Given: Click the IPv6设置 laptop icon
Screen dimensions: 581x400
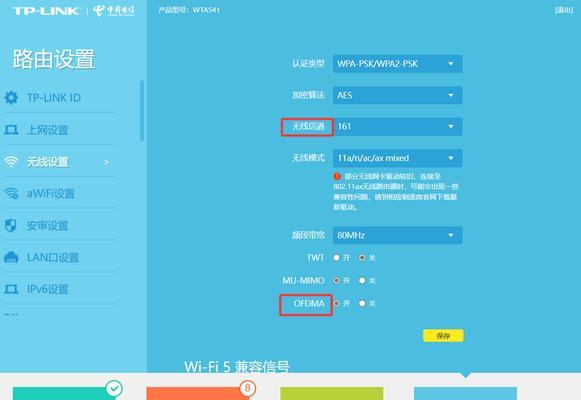Looking at the screenshot, I should [x=11, y=289].
